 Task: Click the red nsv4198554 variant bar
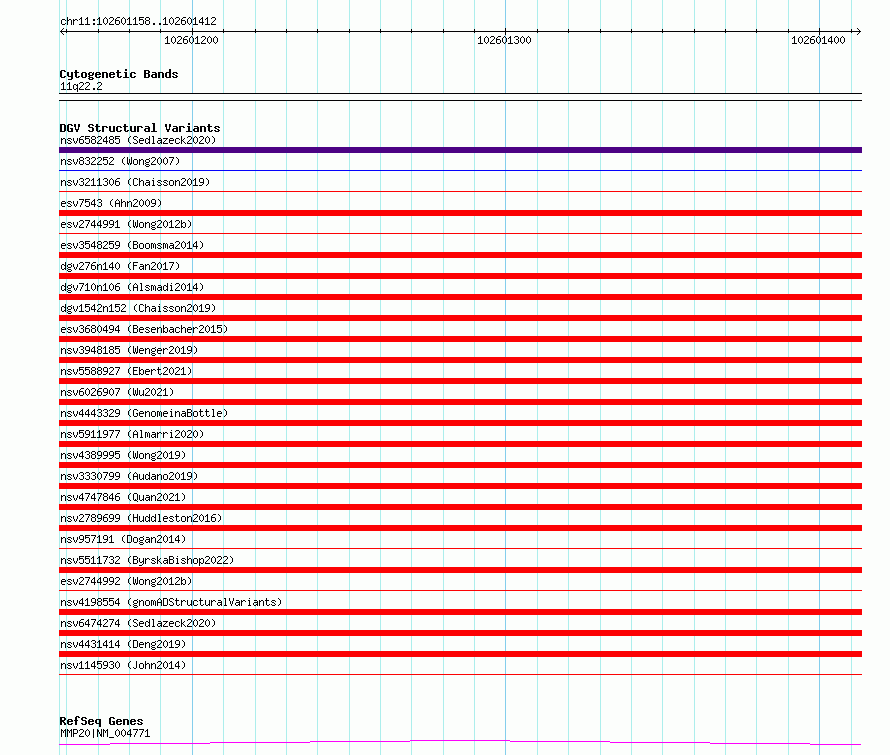coord(460,612)
